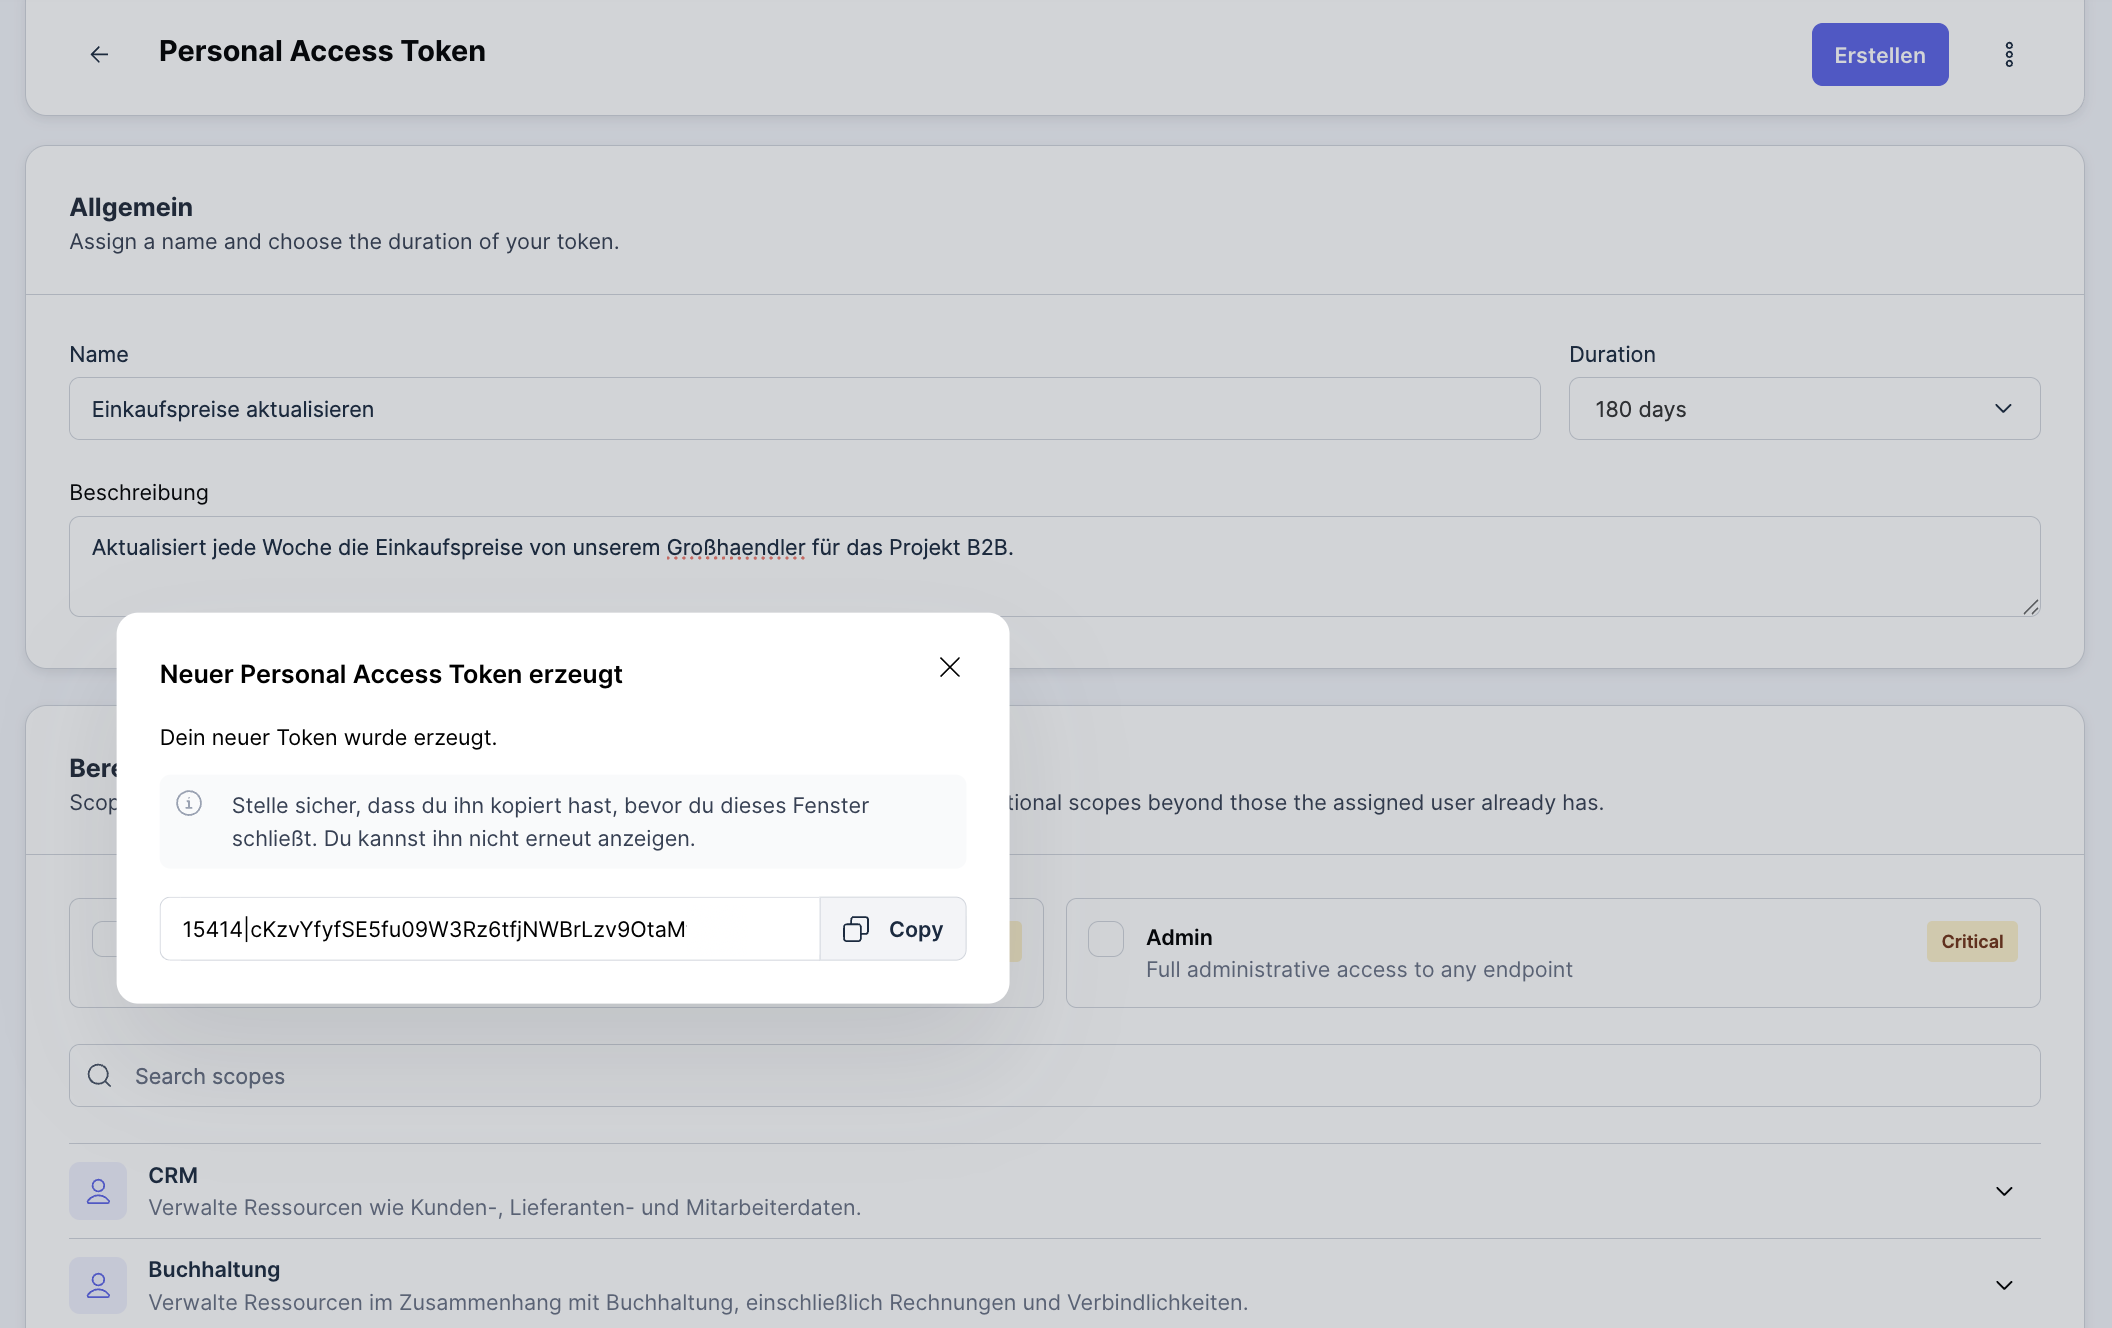Click the info icon in the token dialog

(190, 804)
